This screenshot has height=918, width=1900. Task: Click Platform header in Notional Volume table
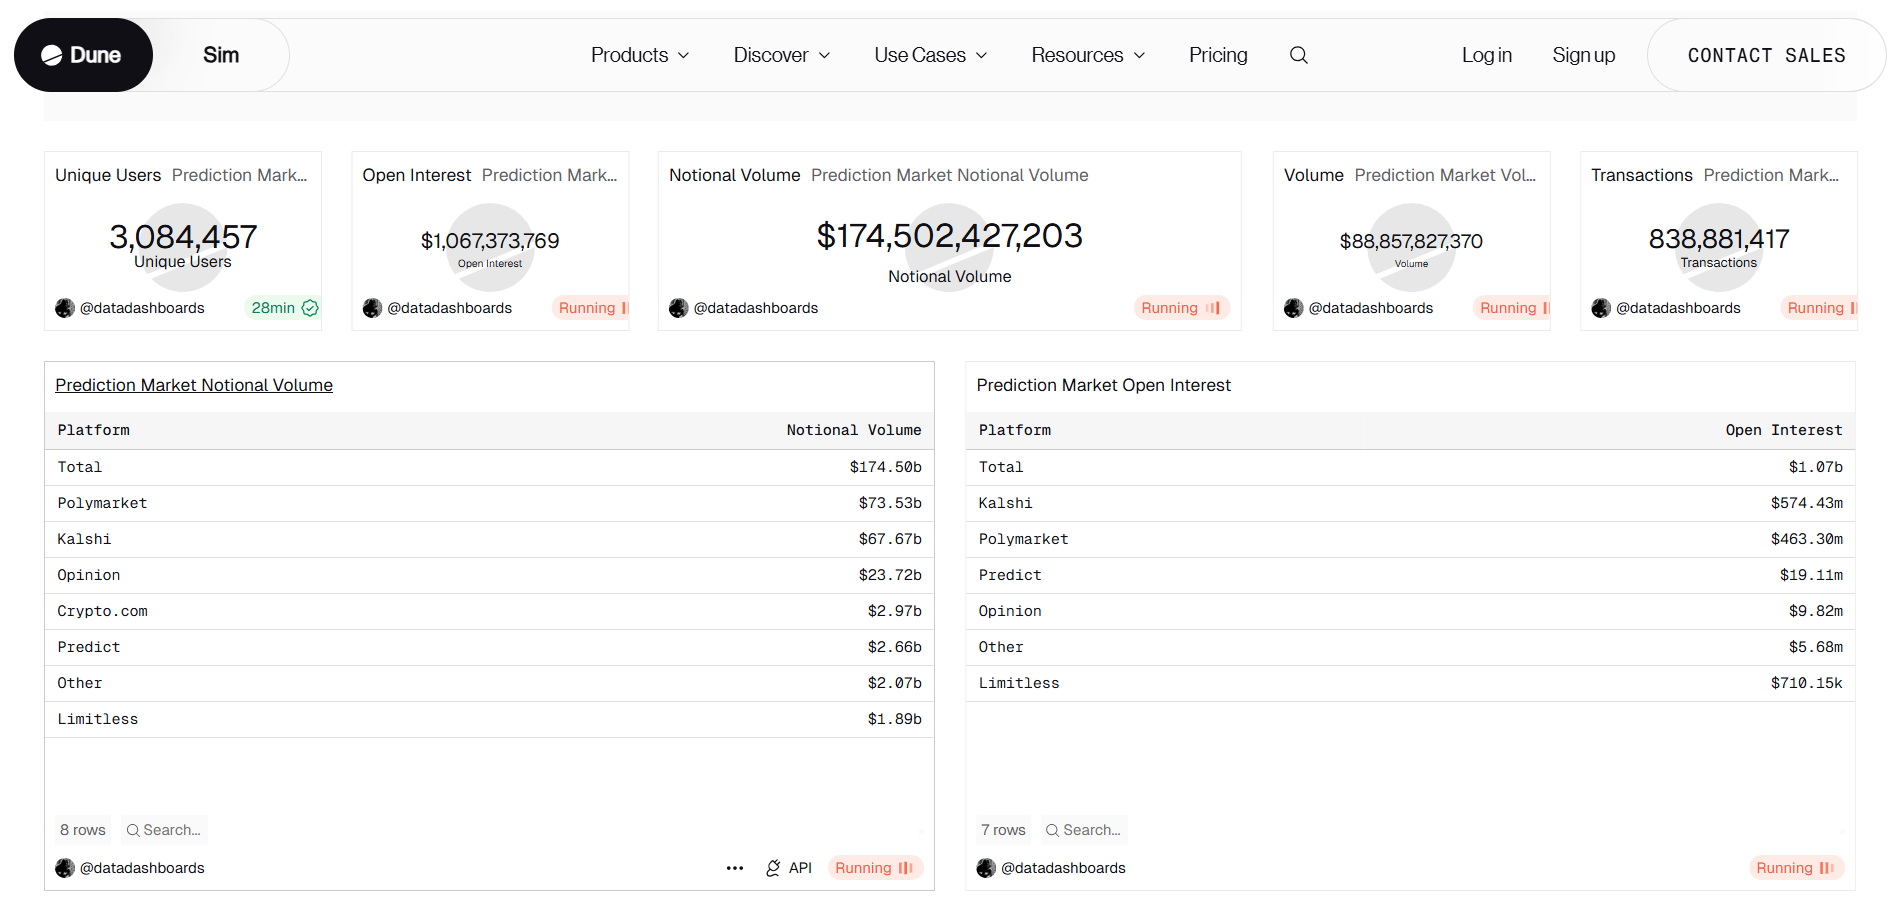pos(93,430)
